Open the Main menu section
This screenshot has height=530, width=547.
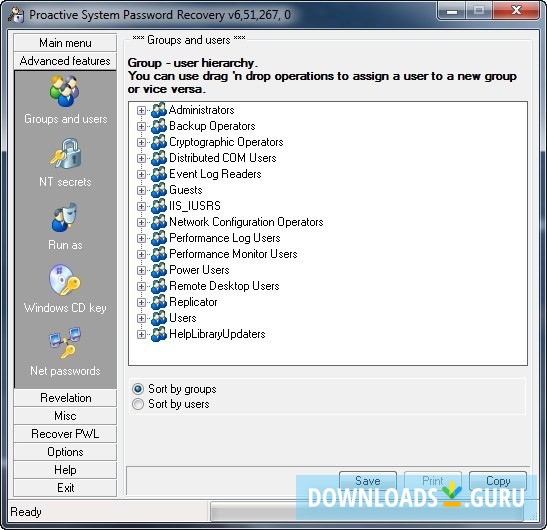65,43
